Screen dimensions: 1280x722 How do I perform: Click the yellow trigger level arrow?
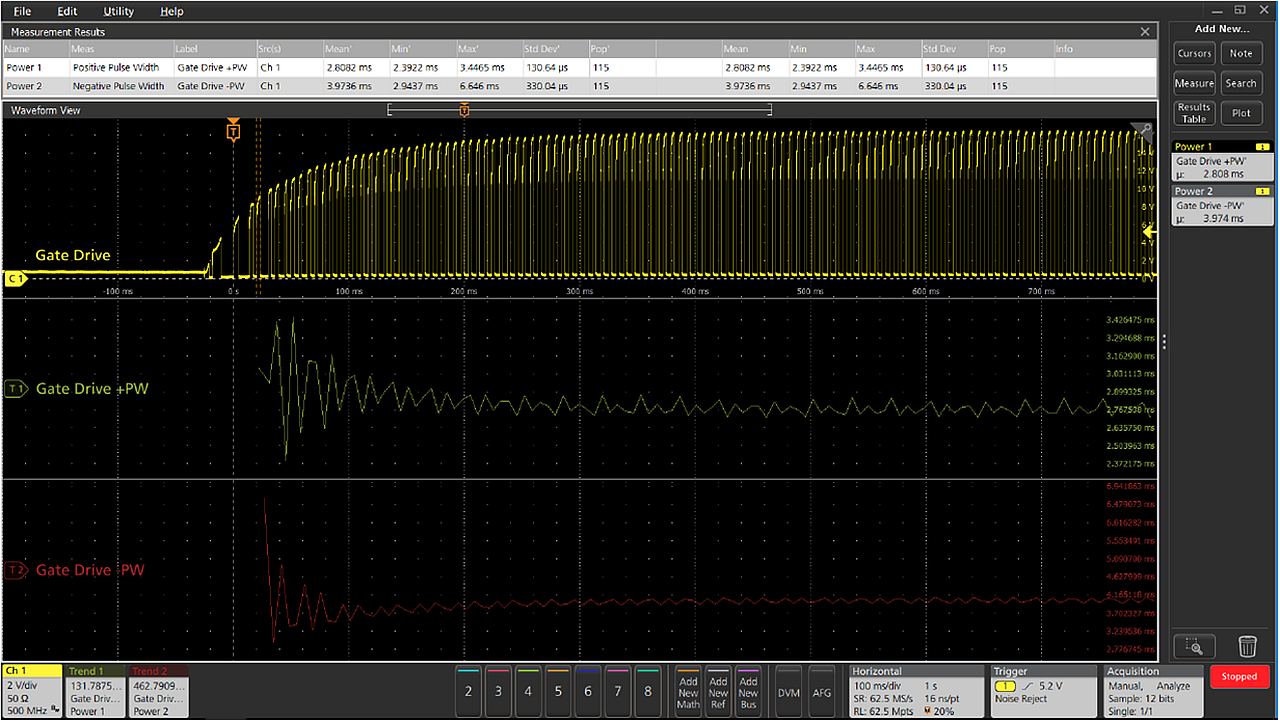(x=1150, y=232)
